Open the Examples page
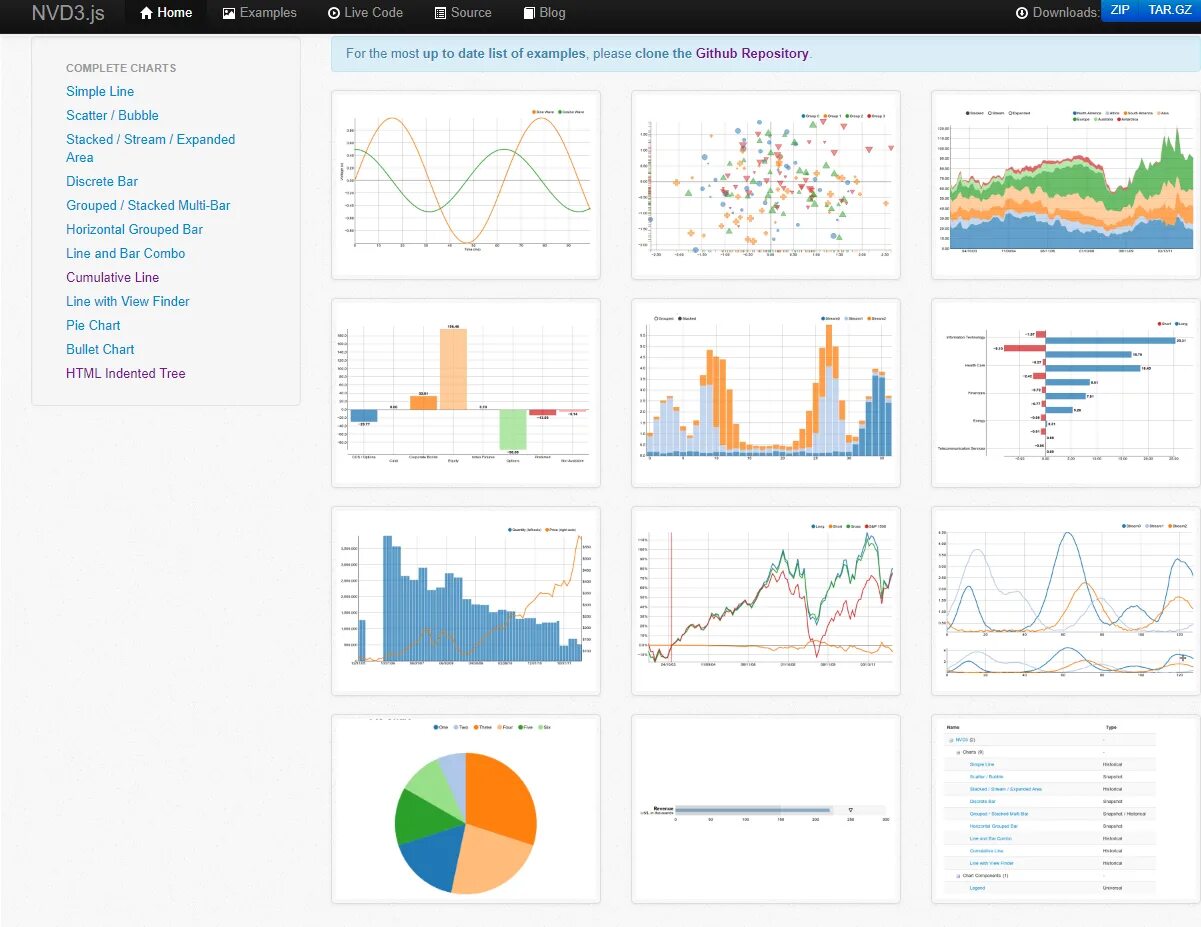Viewport: 1201px width, 927px height. pos(259,13)
